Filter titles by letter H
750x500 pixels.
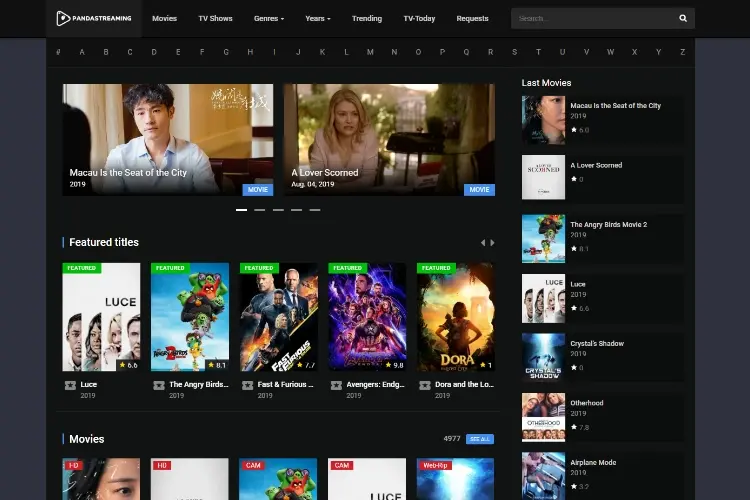click(x=250, y=52)
